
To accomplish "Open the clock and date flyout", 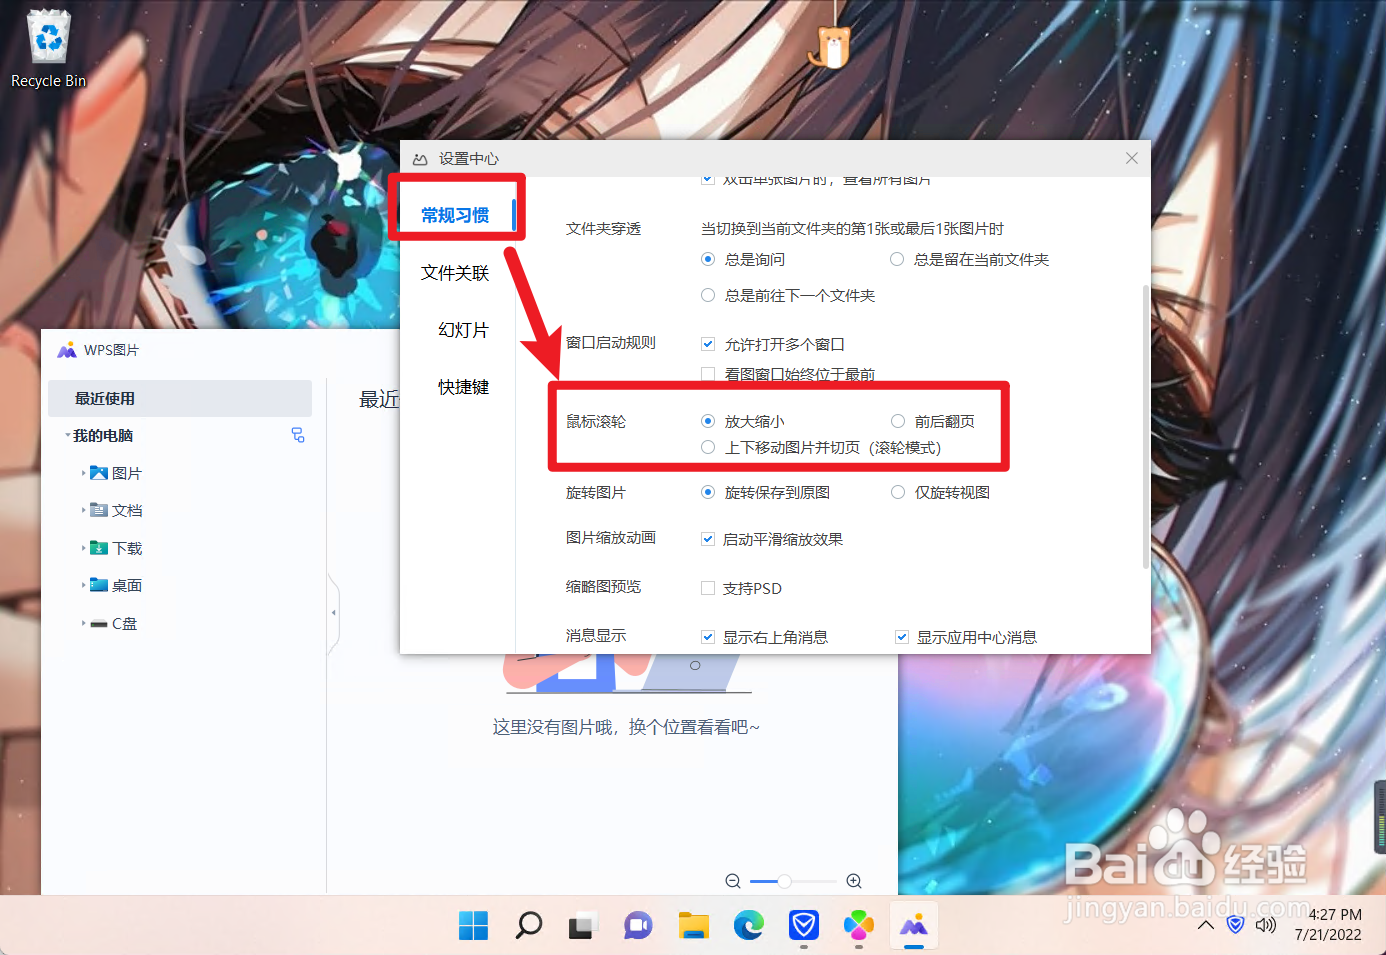I will [x=1329, y=925].
